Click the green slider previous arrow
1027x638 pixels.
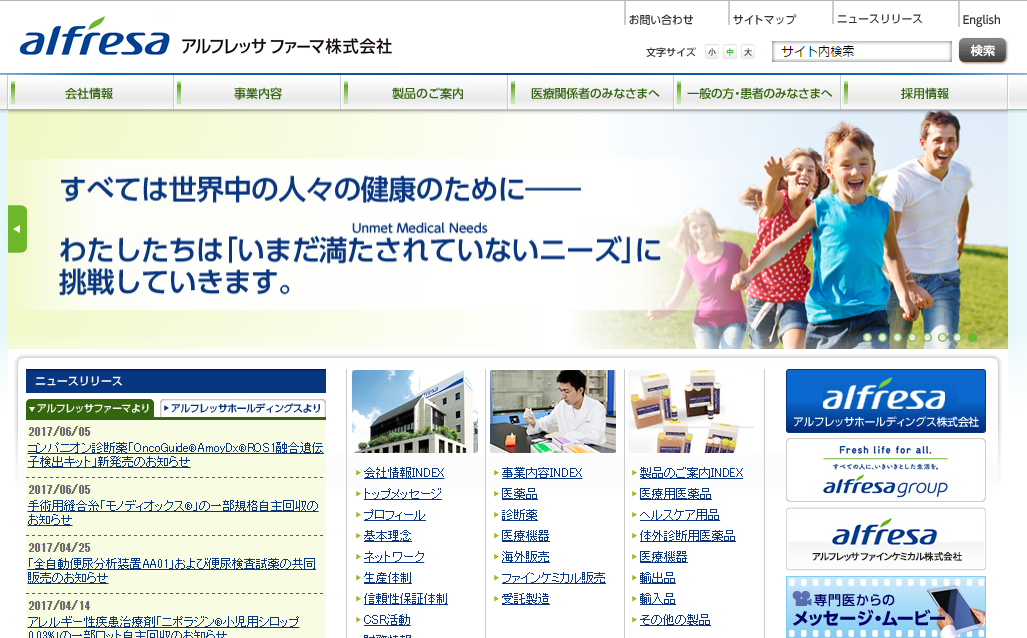pos(17,229)
